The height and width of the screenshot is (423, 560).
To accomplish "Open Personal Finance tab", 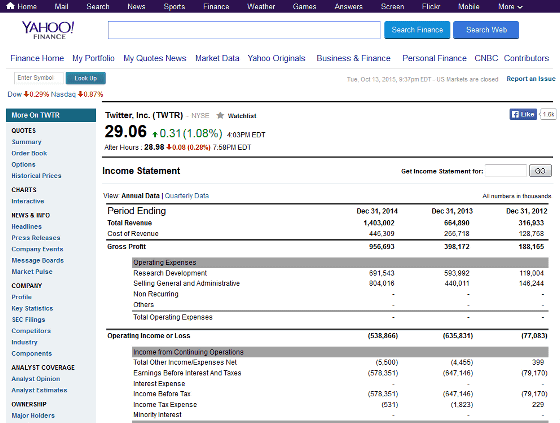I will click(x=434, y=58).
